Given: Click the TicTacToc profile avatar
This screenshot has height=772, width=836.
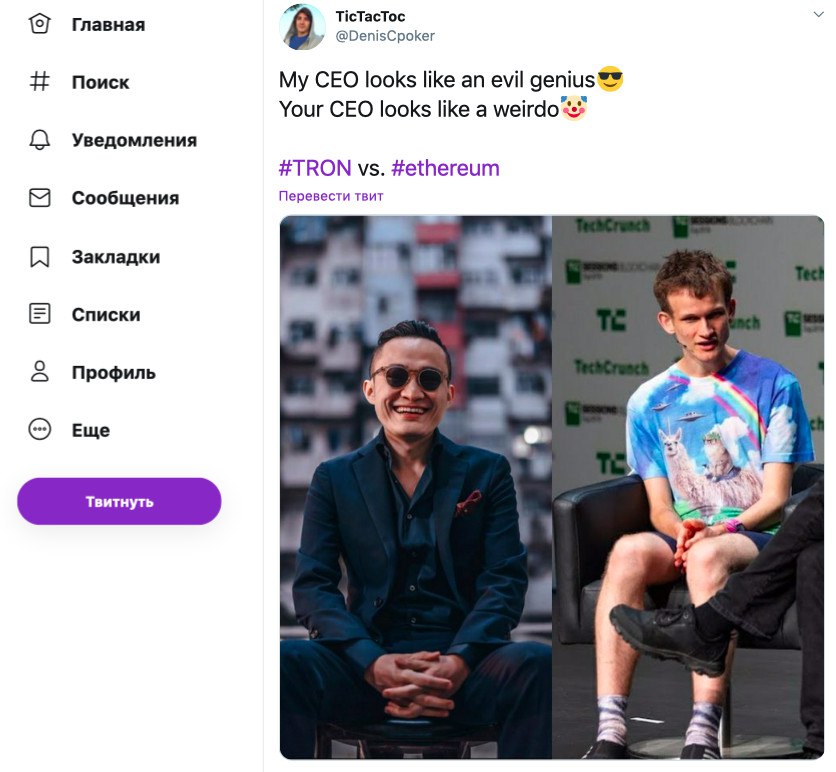Looking at the screenshot, I should click(x=302, y=26).
